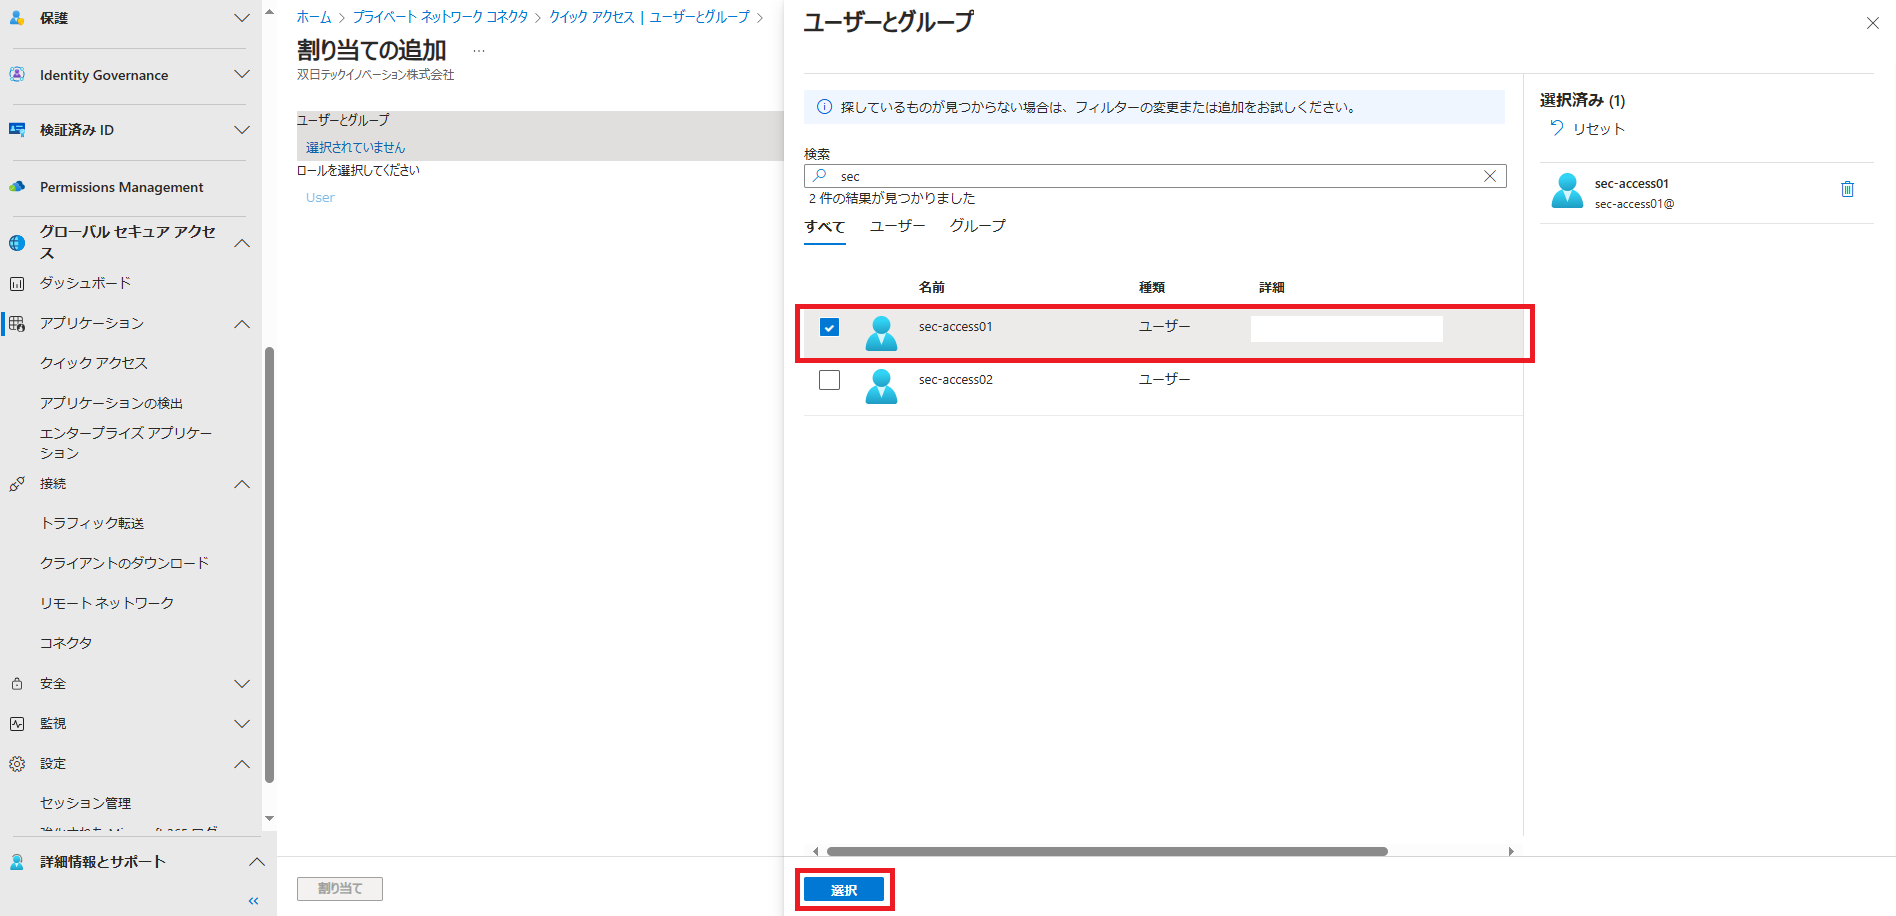This screenshot has height=916, width=1896.
Task: Click the 選択 button
Action: (844, 890)
